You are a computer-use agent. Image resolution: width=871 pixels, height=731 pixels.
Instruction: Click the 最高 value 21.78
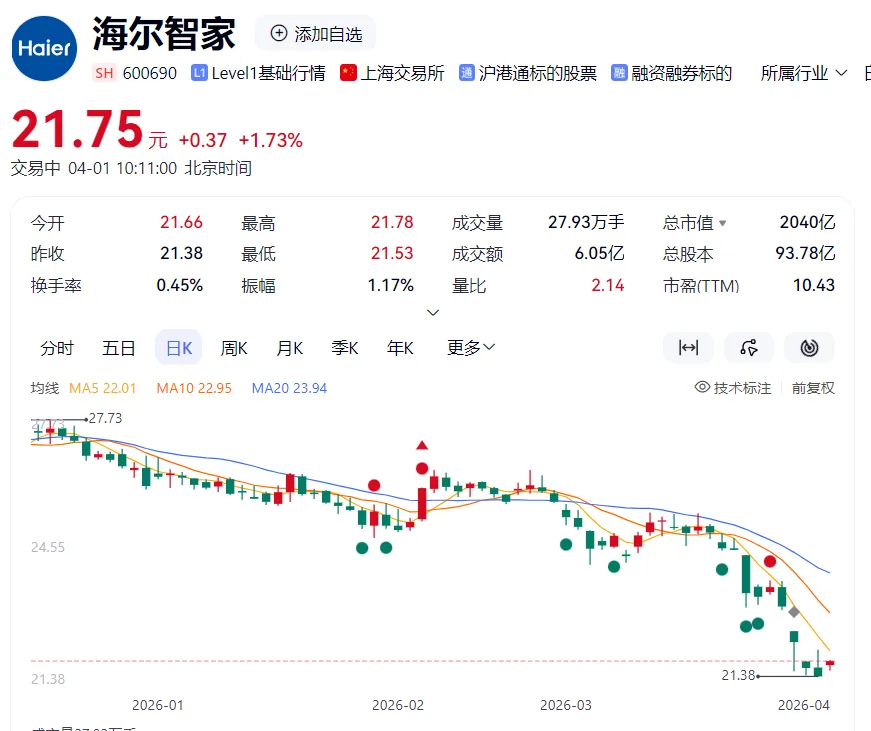392,222
